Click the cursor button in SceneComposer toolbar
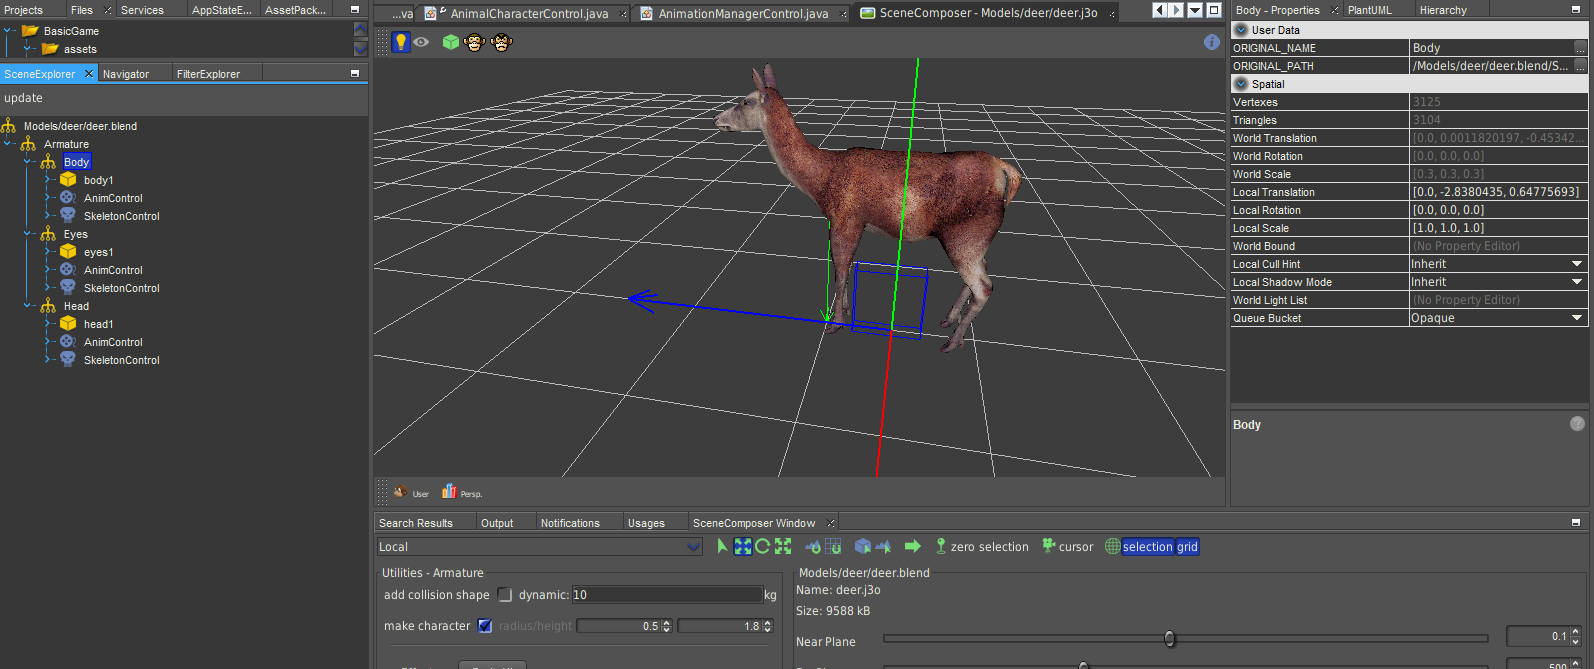 point(1068,547)
